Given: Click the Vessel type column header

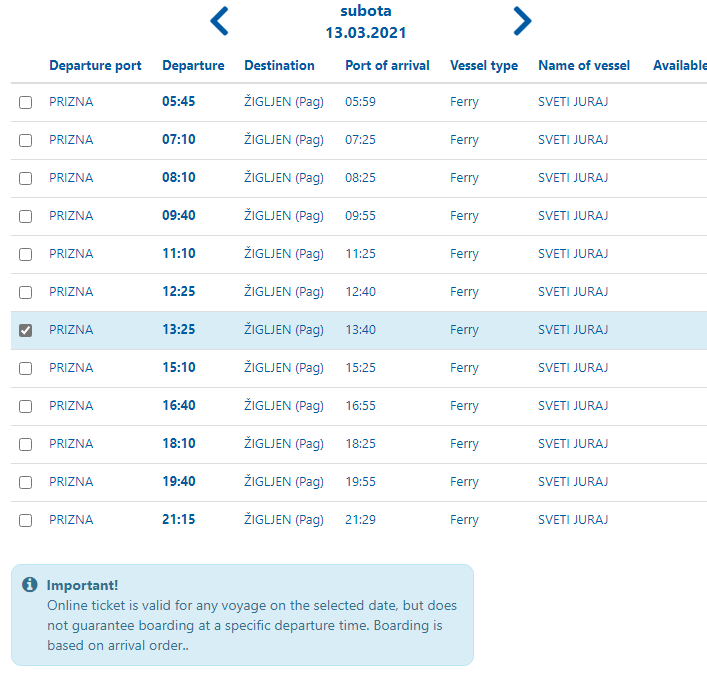Looking at the screenshot, I should (x=484, y=66).
